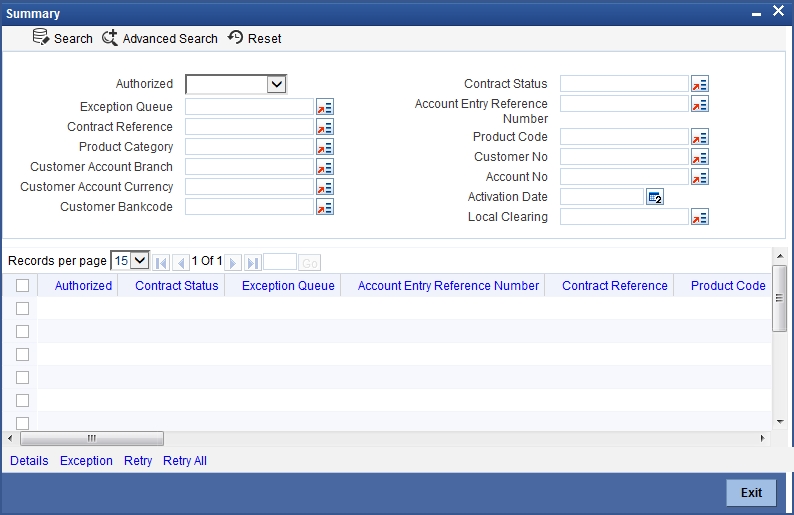Sort by the Product Code column header
Screen dimensions: 794x515
coord(728,286)
